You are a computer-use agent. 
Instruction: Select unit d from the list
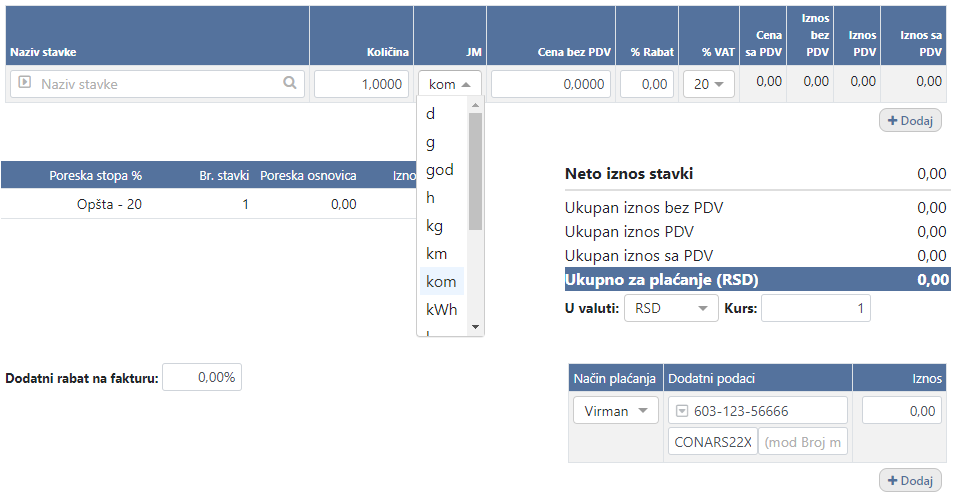point(442,114)
